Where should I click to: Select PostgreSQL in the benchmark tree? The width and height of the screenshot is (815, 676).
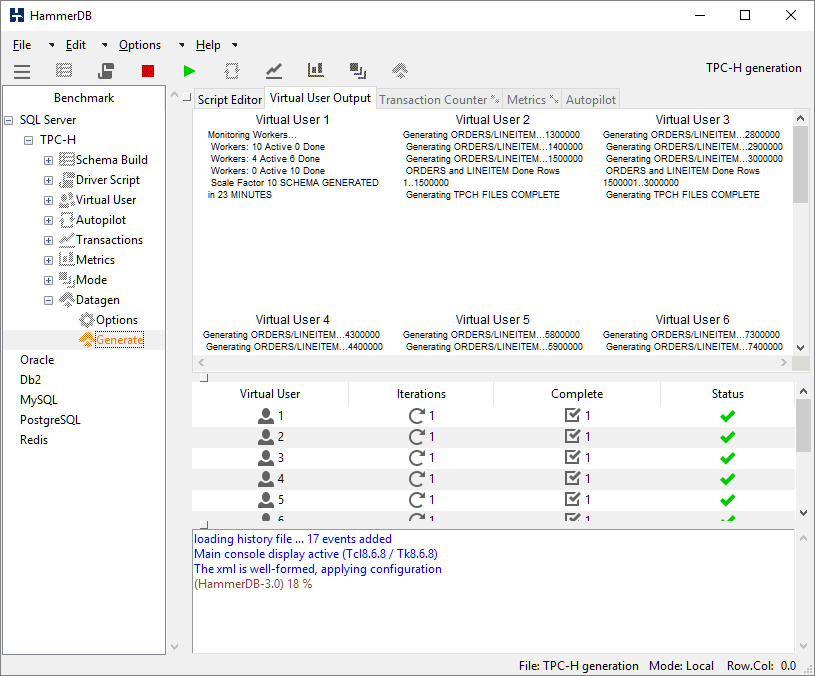[x=50, y=420]
